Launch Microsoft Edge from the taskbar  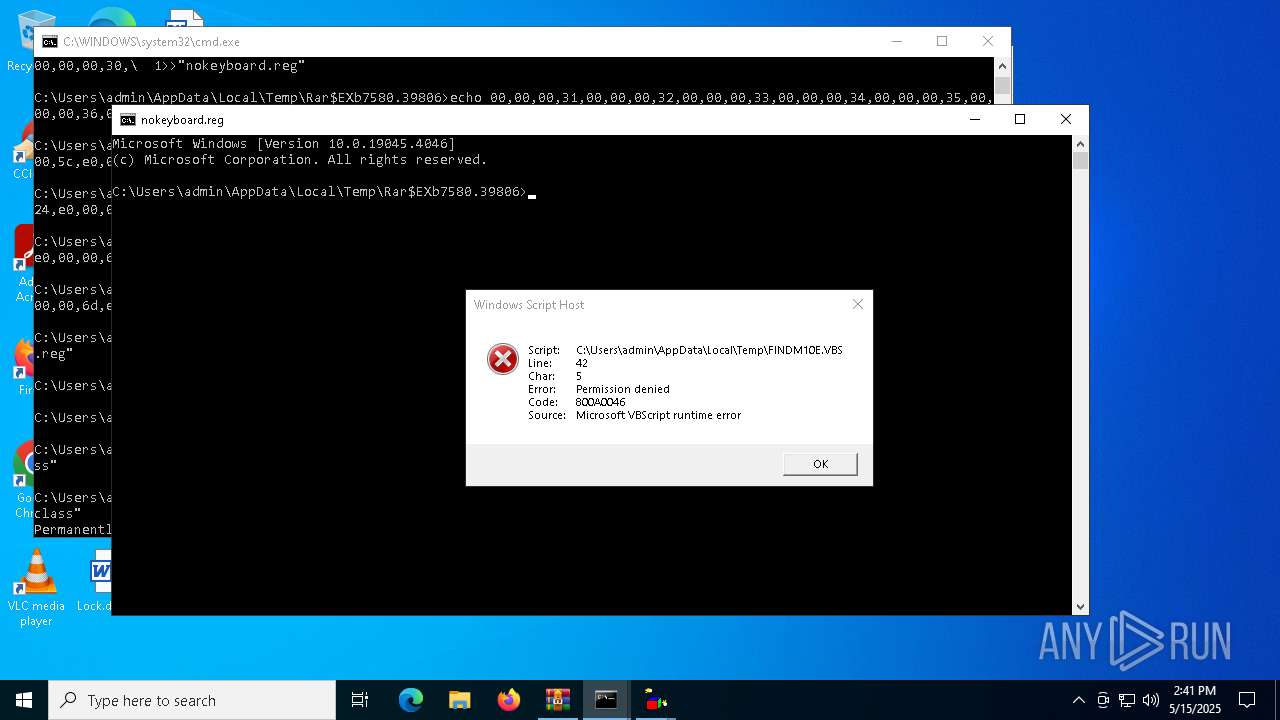[411, 700]
